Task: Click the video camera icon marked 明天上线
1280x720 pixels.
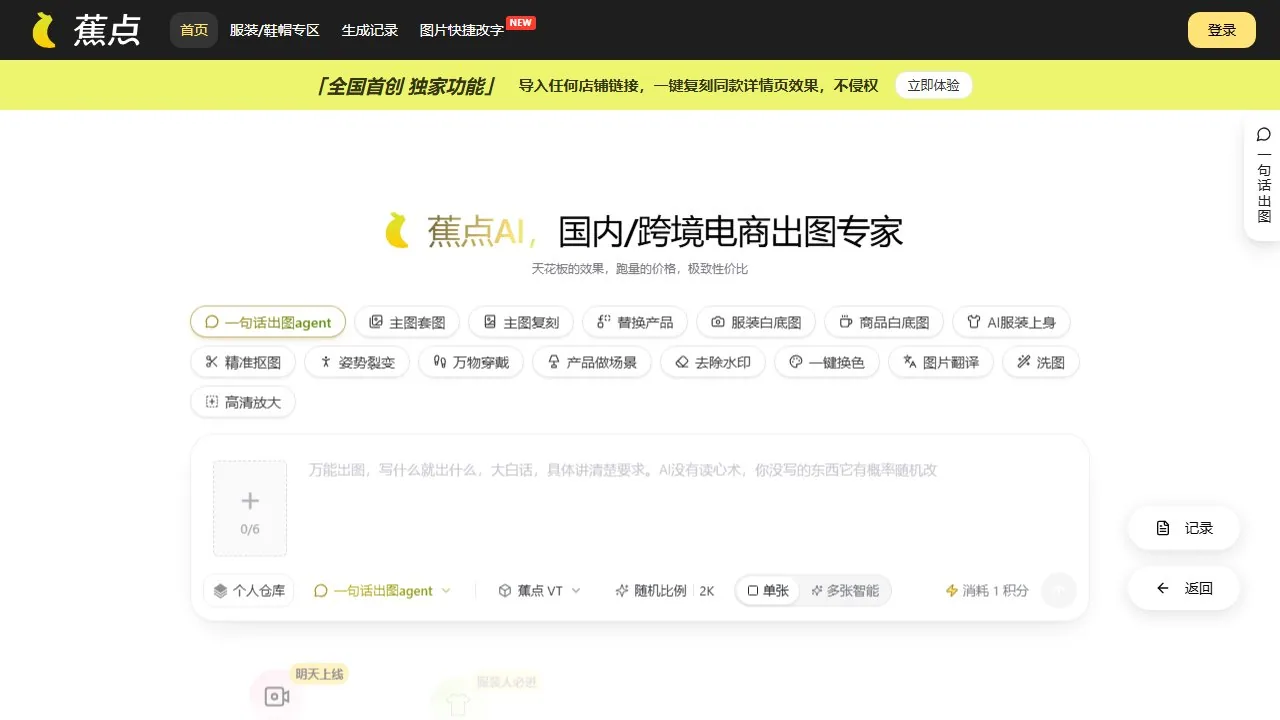Action: point(277,696)
